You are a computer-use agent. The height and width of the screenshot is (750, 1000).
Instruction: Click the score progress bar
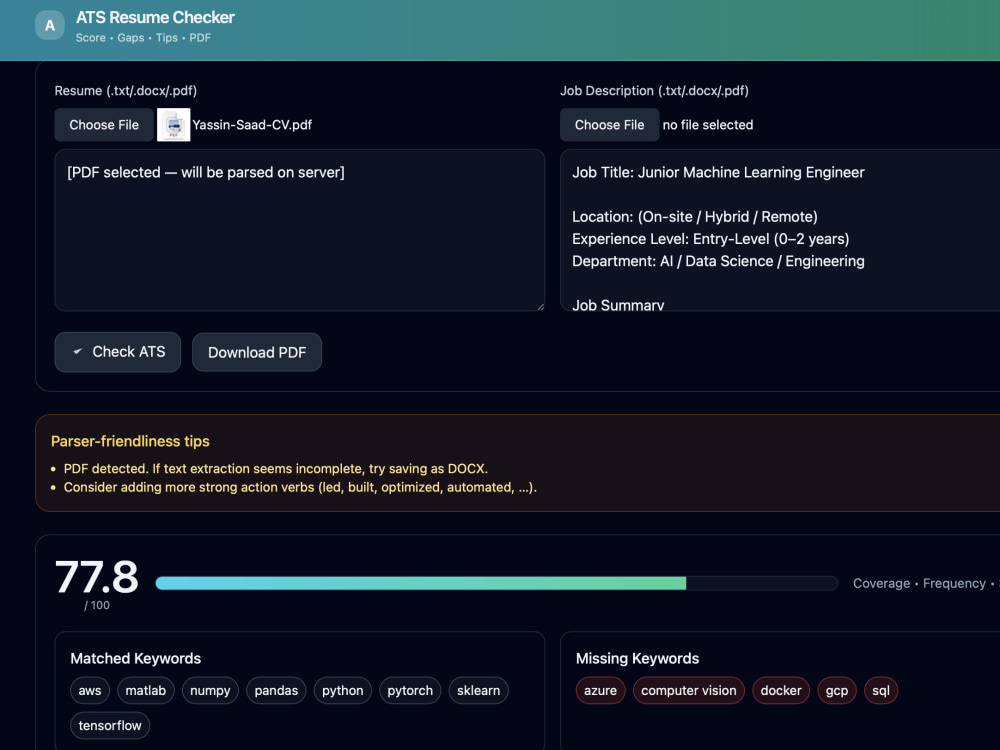click(496, 583)
